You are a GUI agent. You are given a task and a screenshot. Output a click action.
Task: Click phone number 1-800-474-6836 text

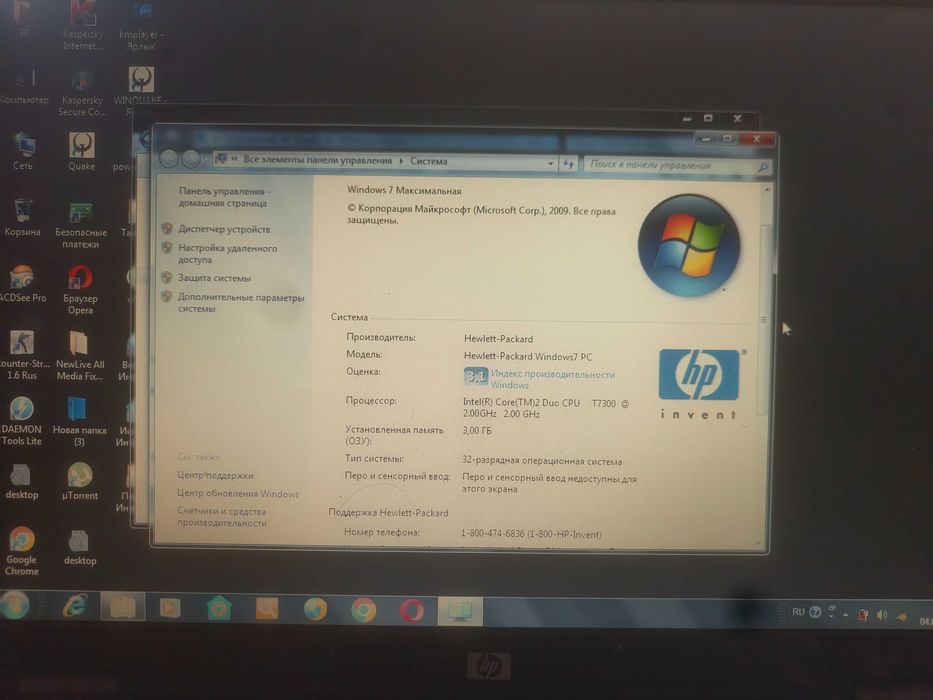pos(531,534)
